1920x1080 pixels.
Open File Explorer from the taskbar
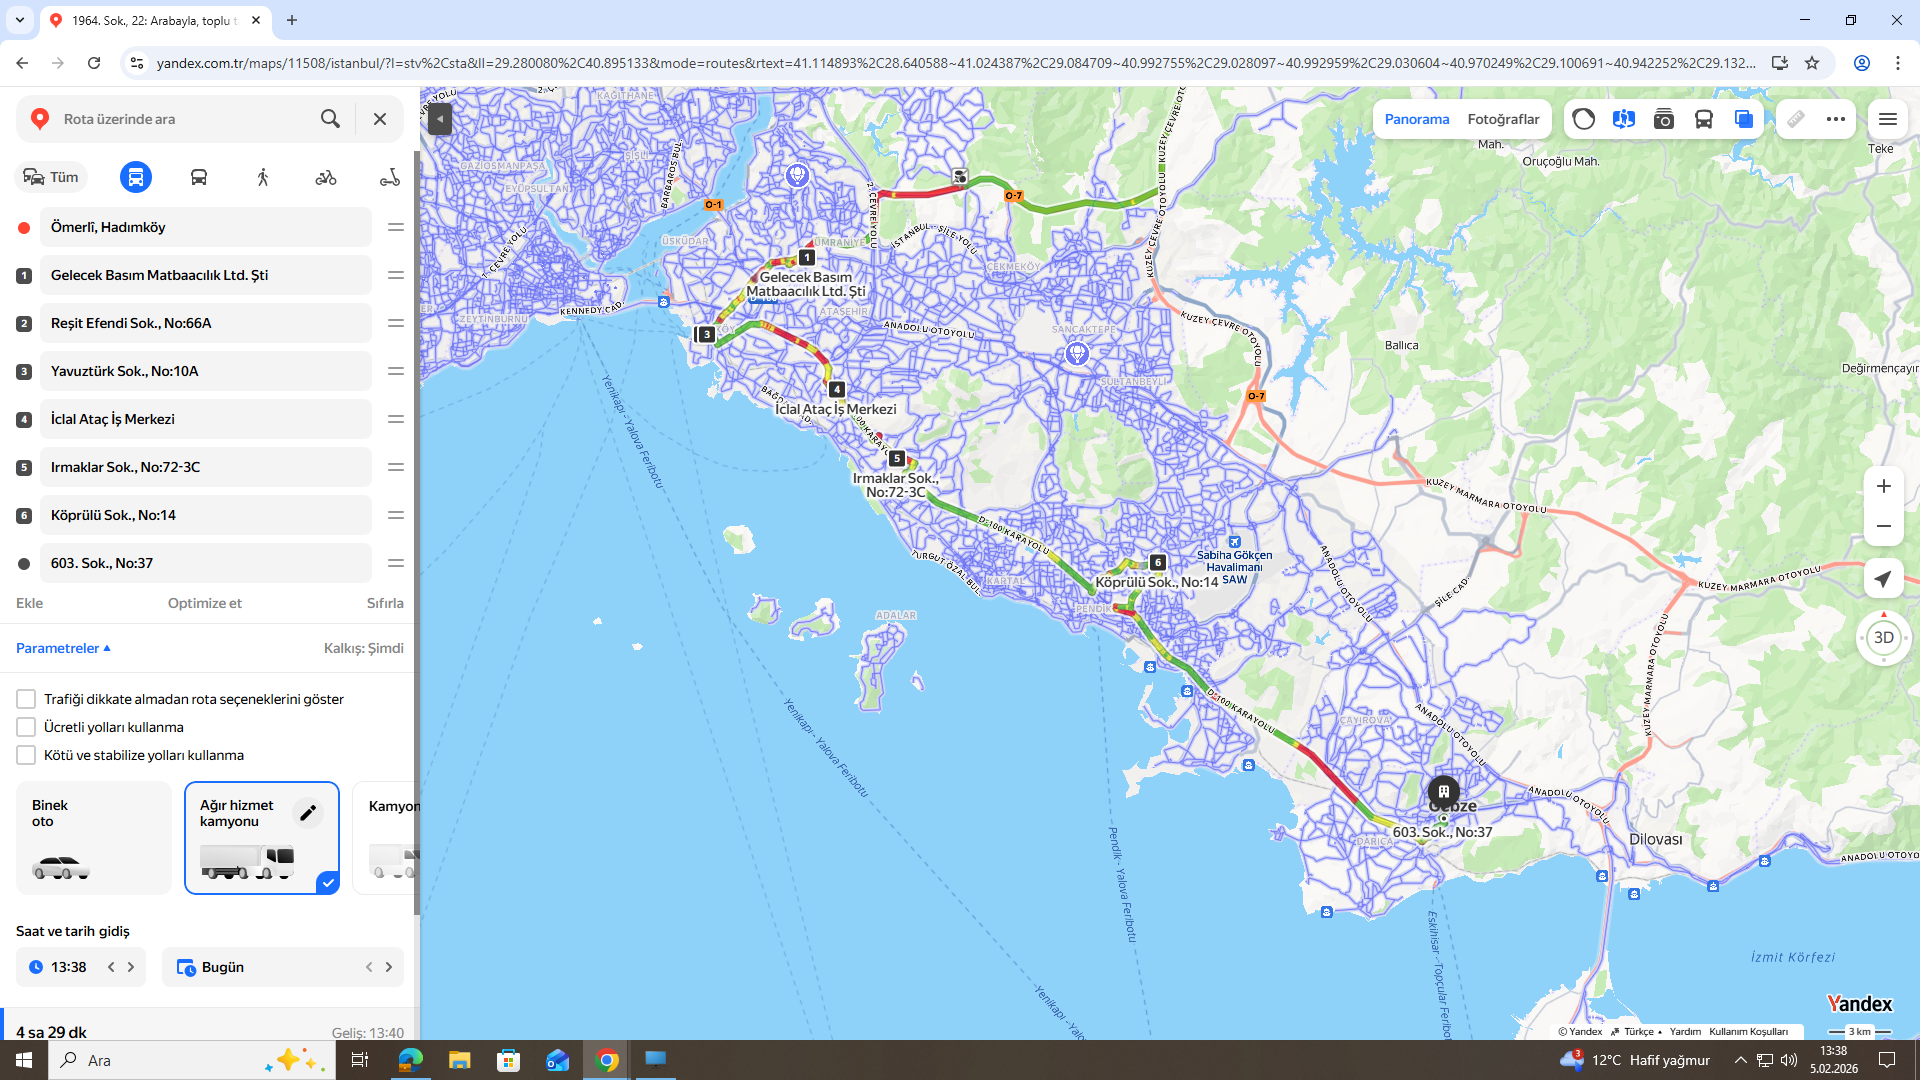click(x=459, y=1060)
